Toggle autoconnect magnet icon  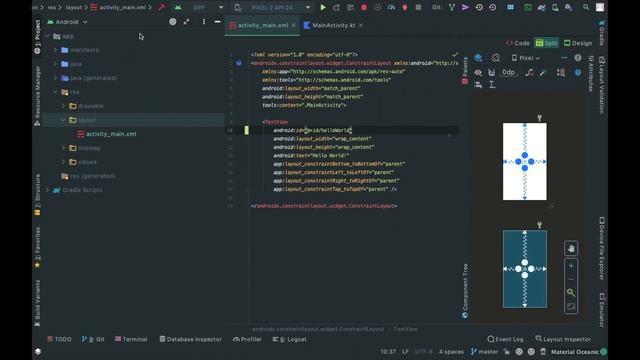tap(491, 73)
